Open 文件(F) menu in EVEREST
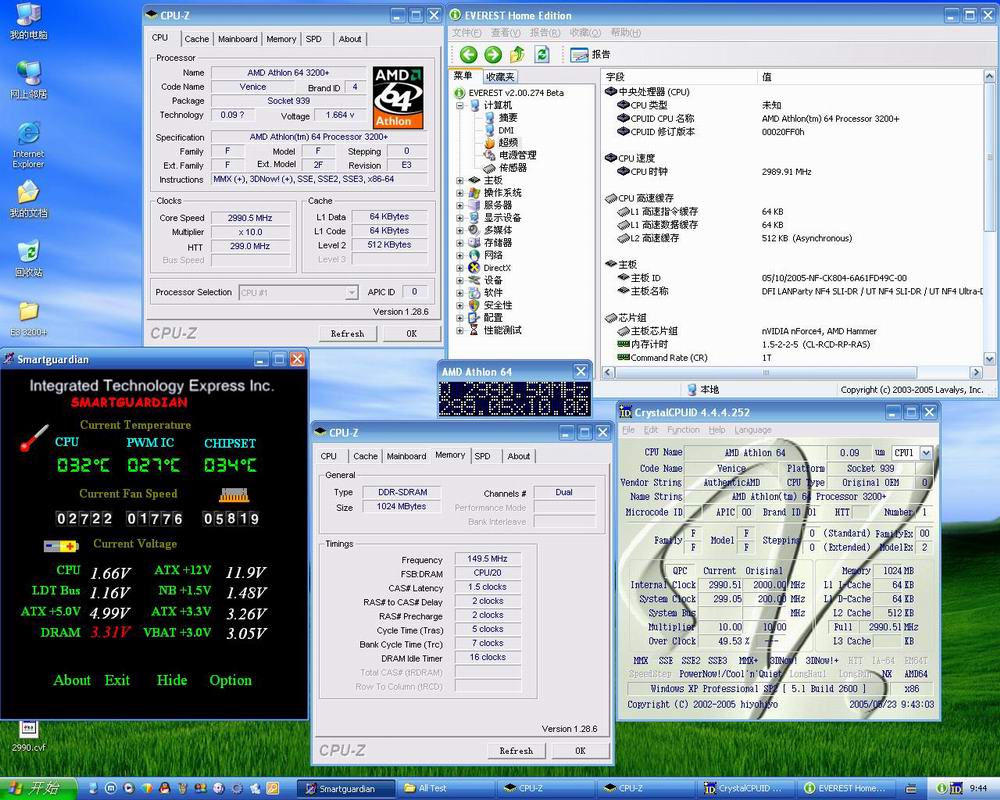 467,33
